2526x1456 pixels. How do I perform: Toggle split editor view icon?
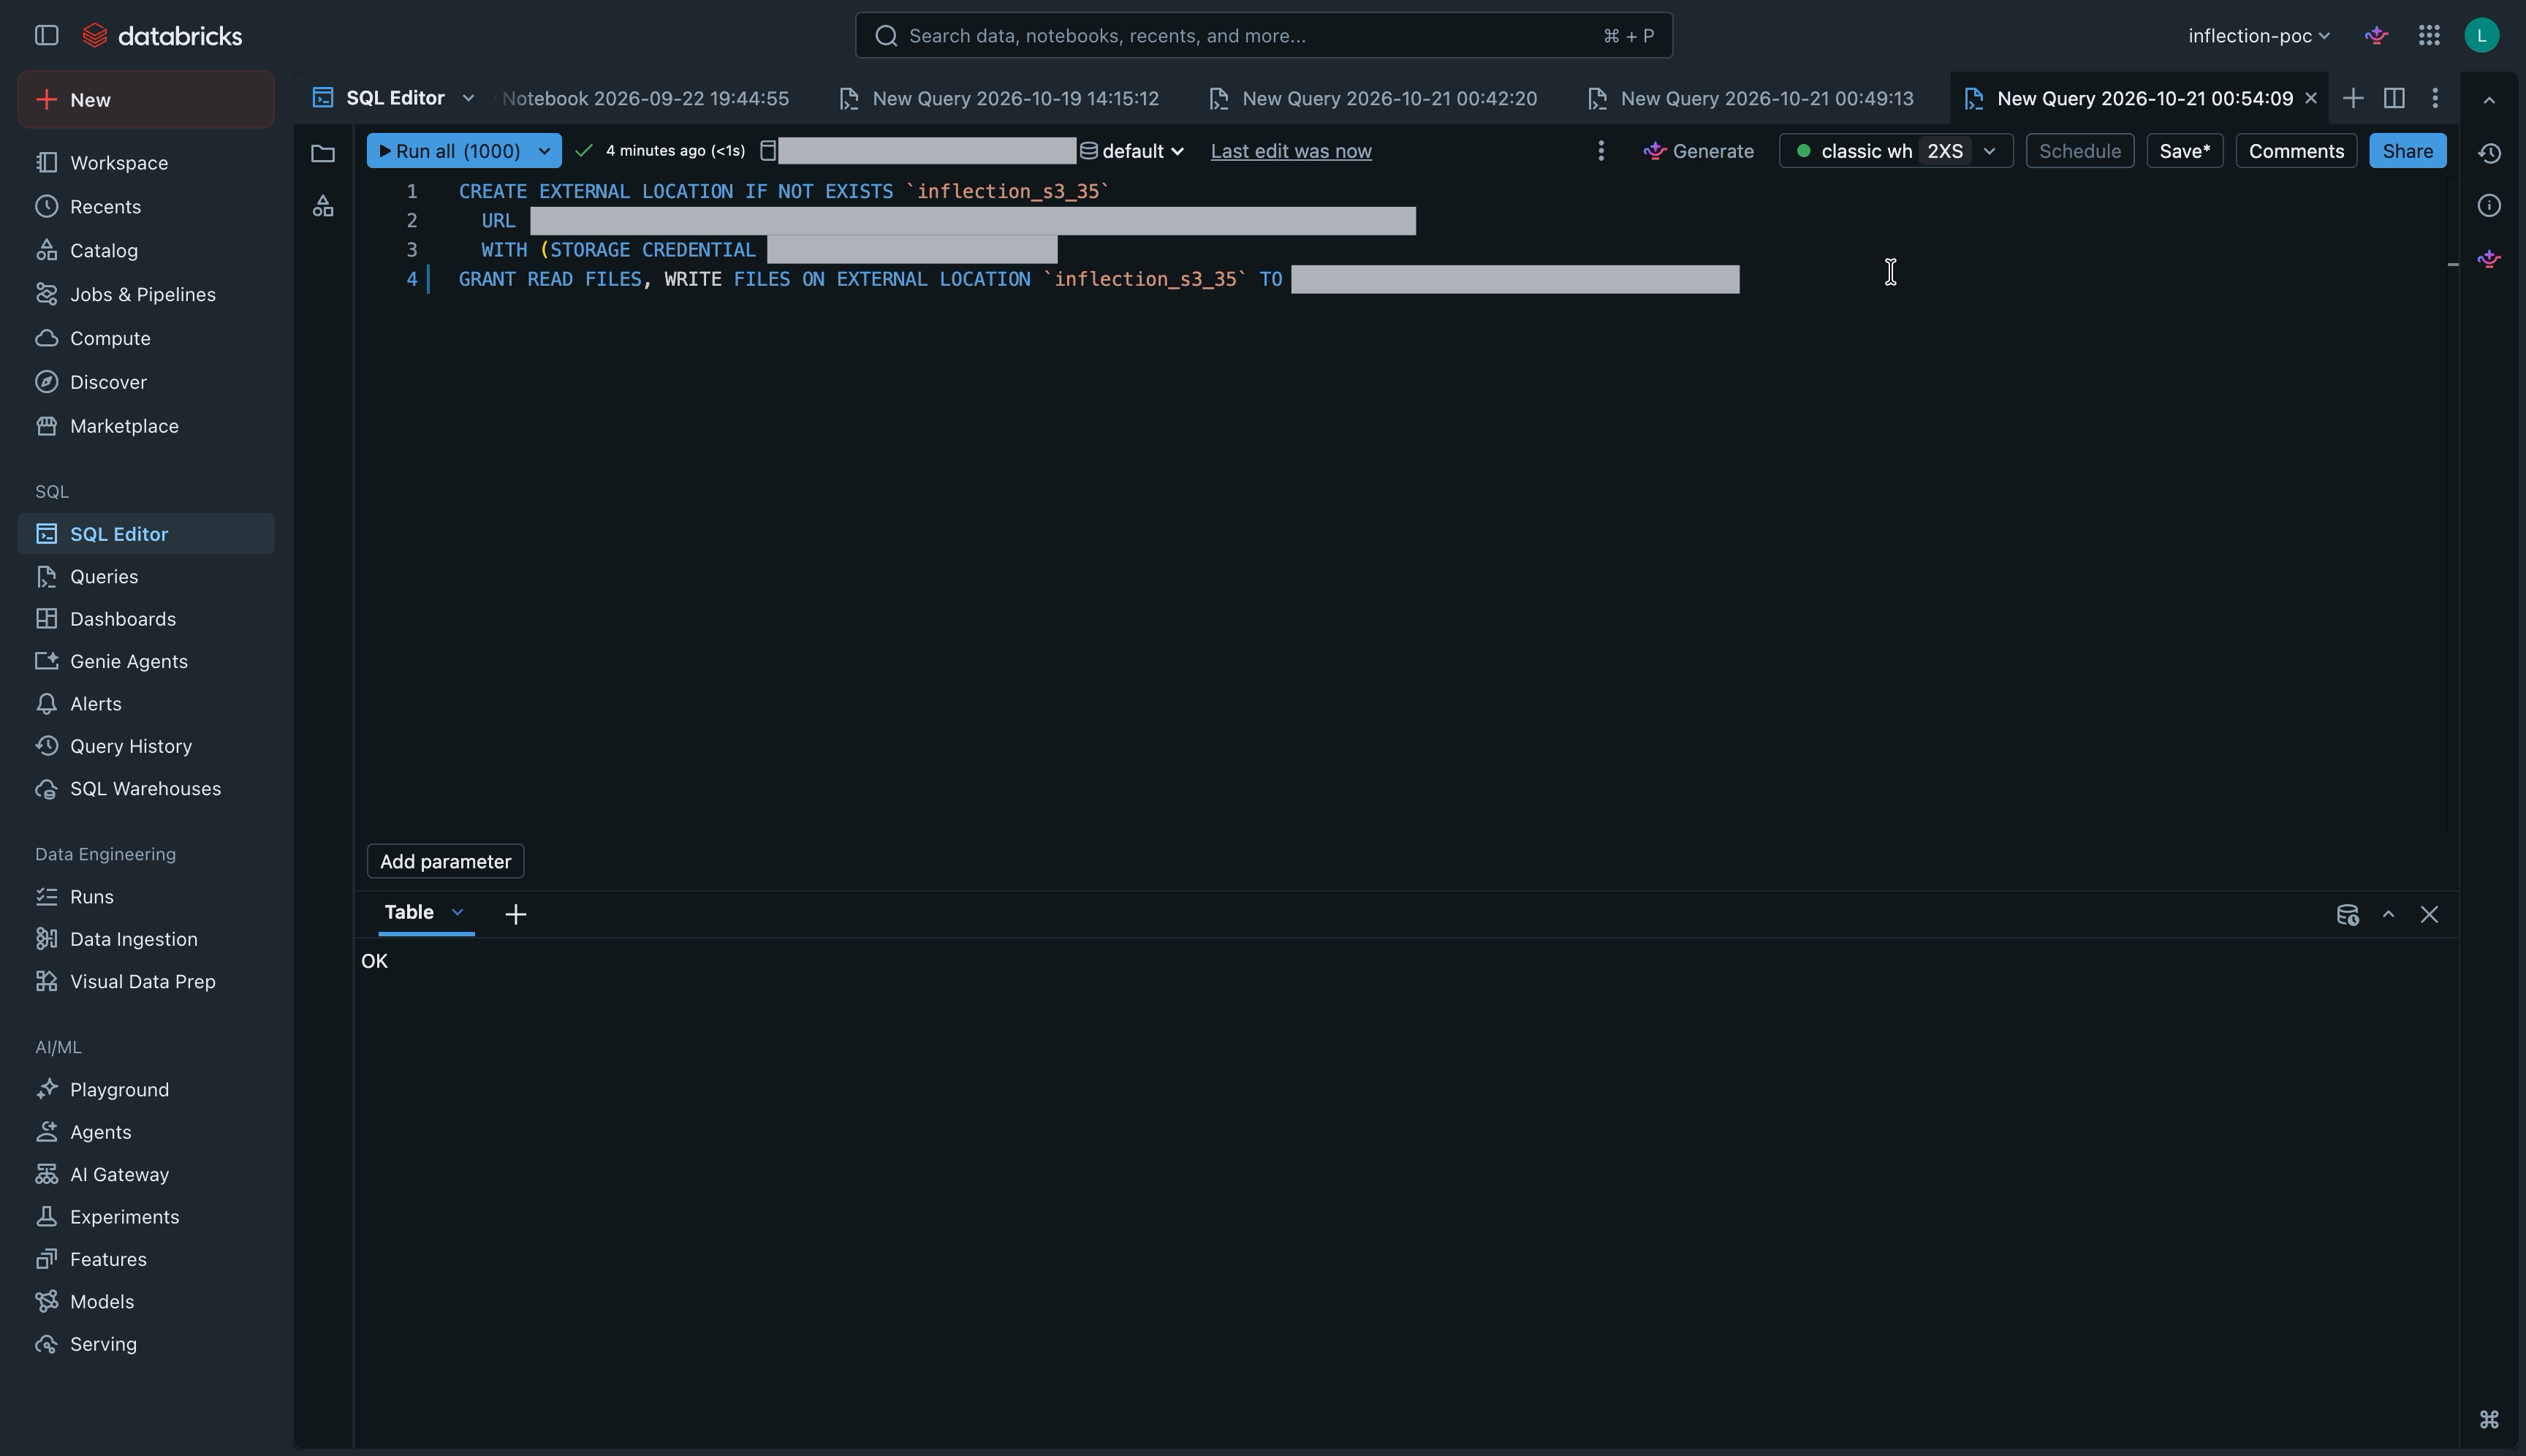pos(2394,98)
